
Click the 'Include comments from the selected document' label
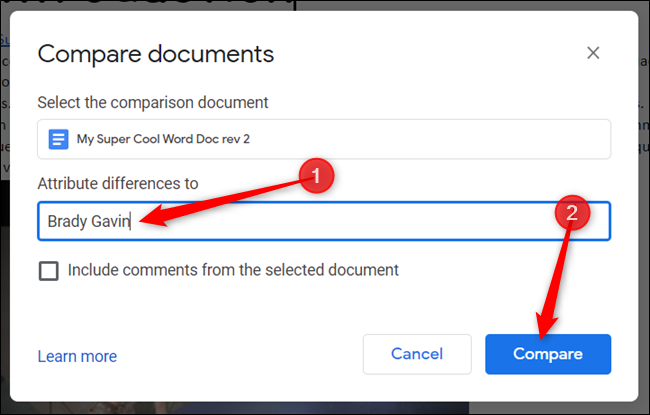coord(233,270)
